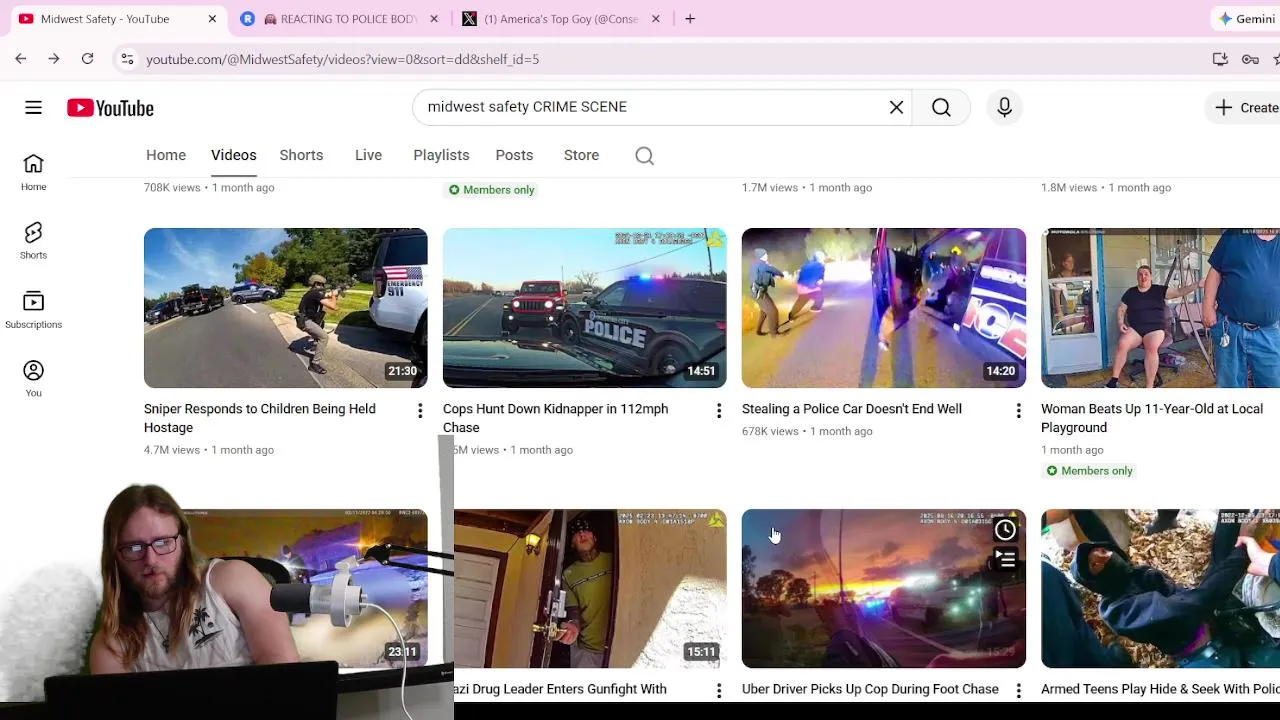Search within channel using magnifier icon
This screenshot has width=1280, height=720.
click(x=644, y=155)
